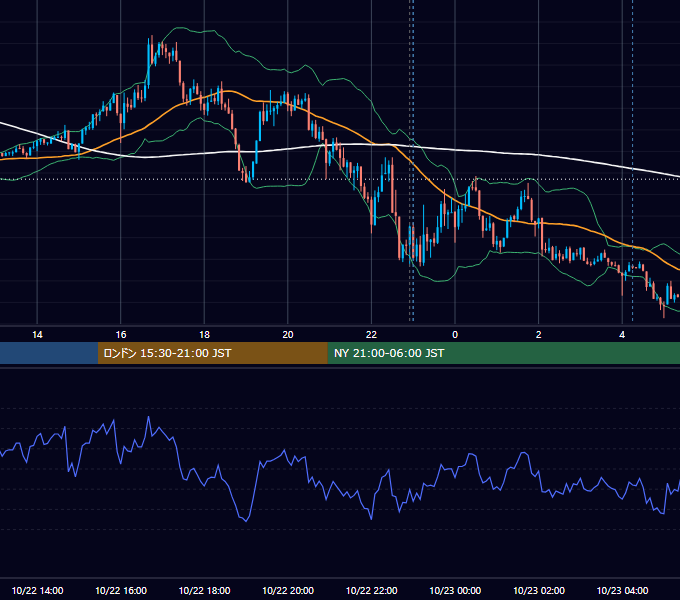Click the 10/22 20:00 date label
680x600 pixels.
(x=288, y=590)
